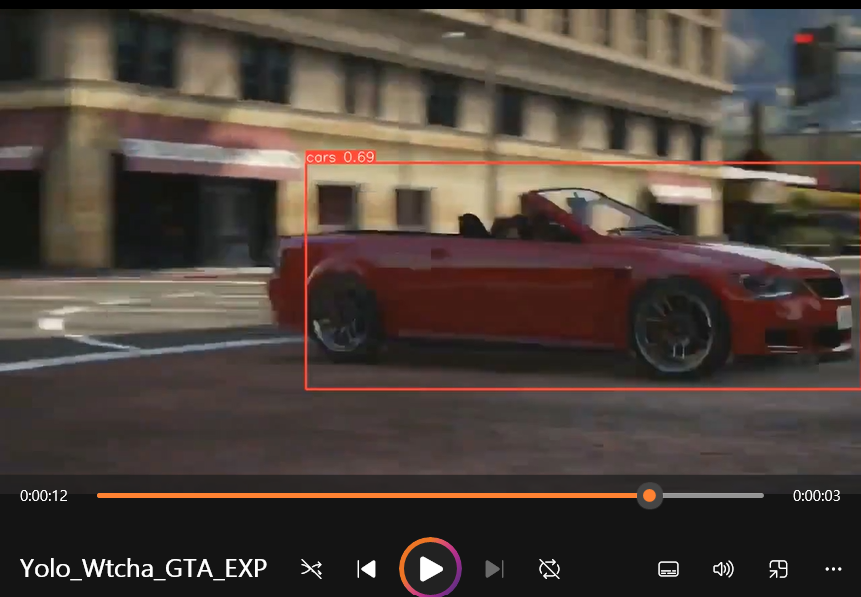Screen dimensions: 861x597
Task: Click the Play button
Action: 430,568
